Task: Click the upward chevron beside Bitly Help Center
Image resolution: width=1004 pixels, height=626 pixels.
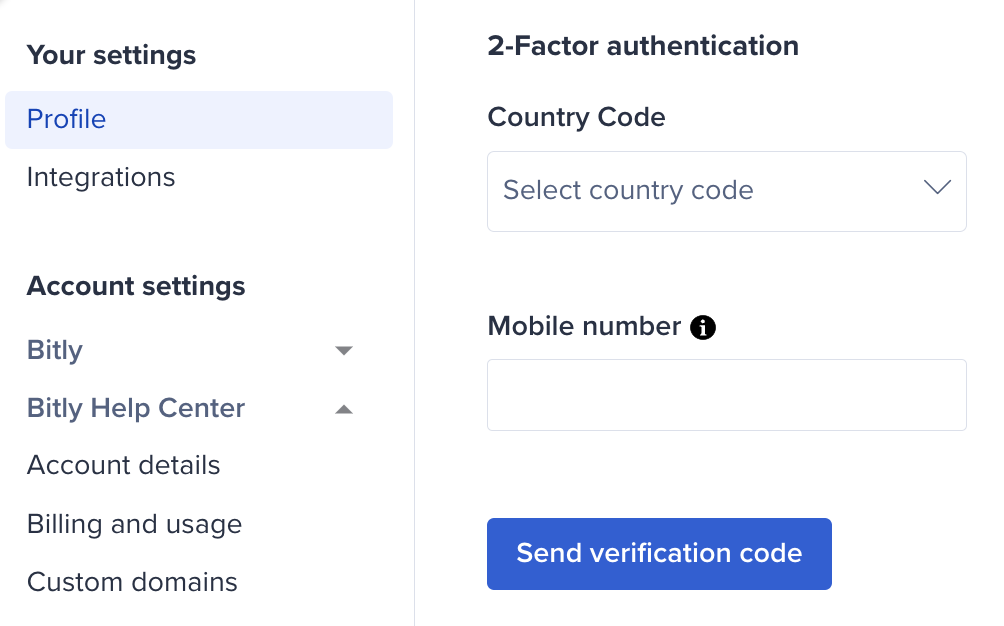Action: coord(344,408)
